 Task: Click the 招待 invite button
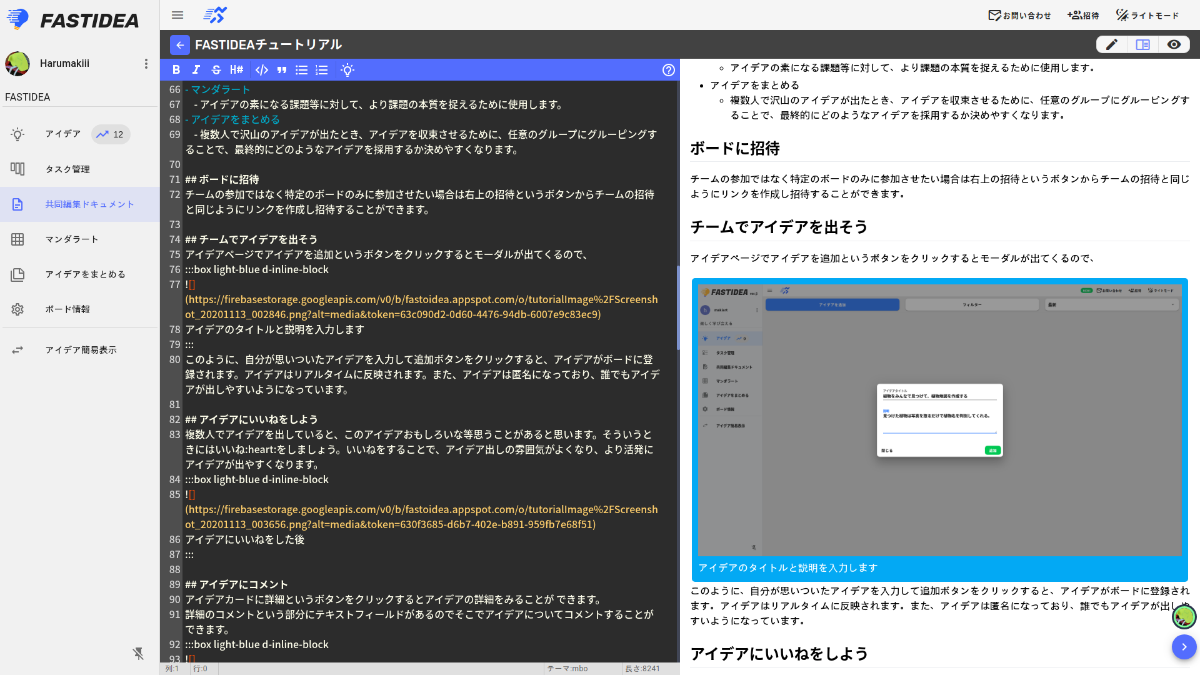[1083, 15]
